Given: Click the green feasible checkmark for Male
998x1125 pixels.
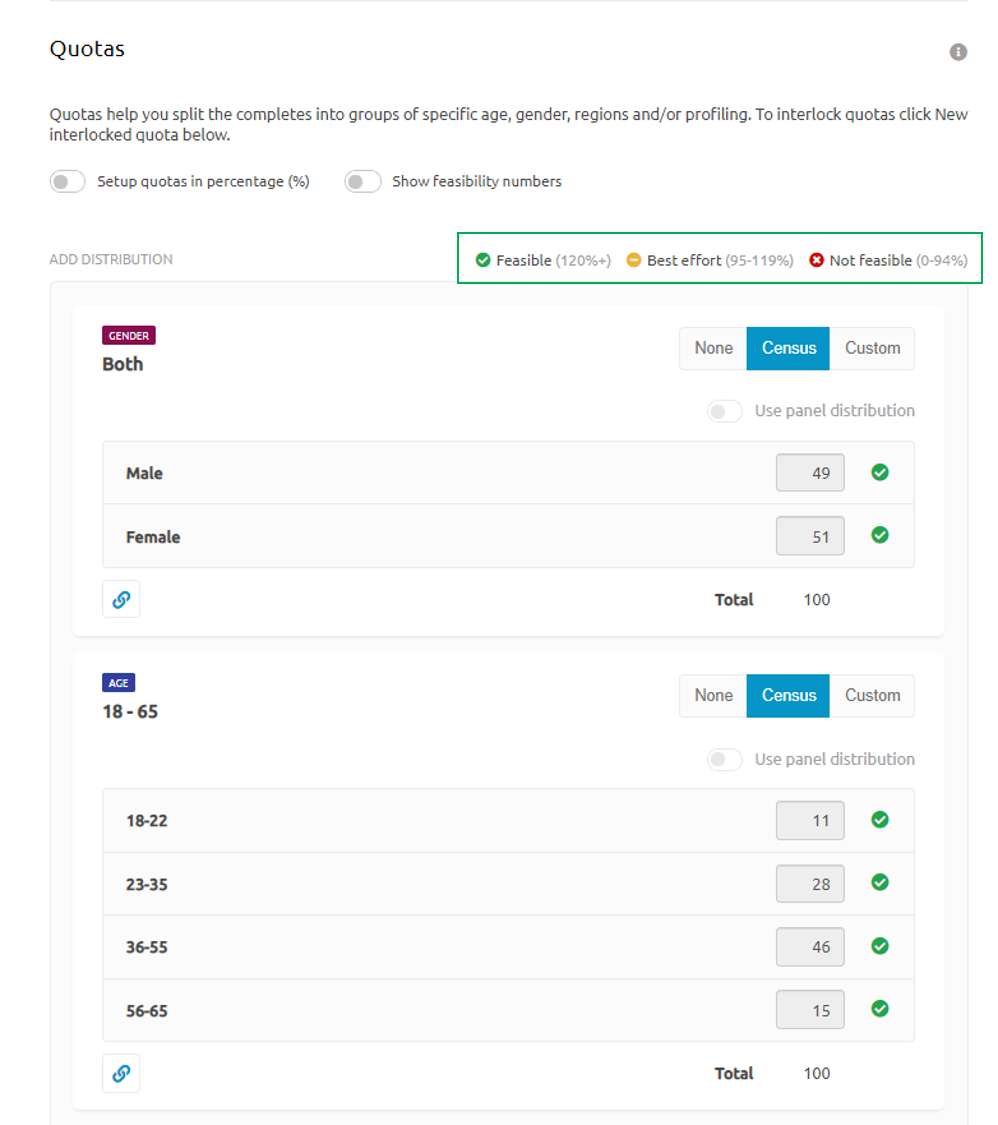Looking at the screenshot, I should click(x=880, y=472).
